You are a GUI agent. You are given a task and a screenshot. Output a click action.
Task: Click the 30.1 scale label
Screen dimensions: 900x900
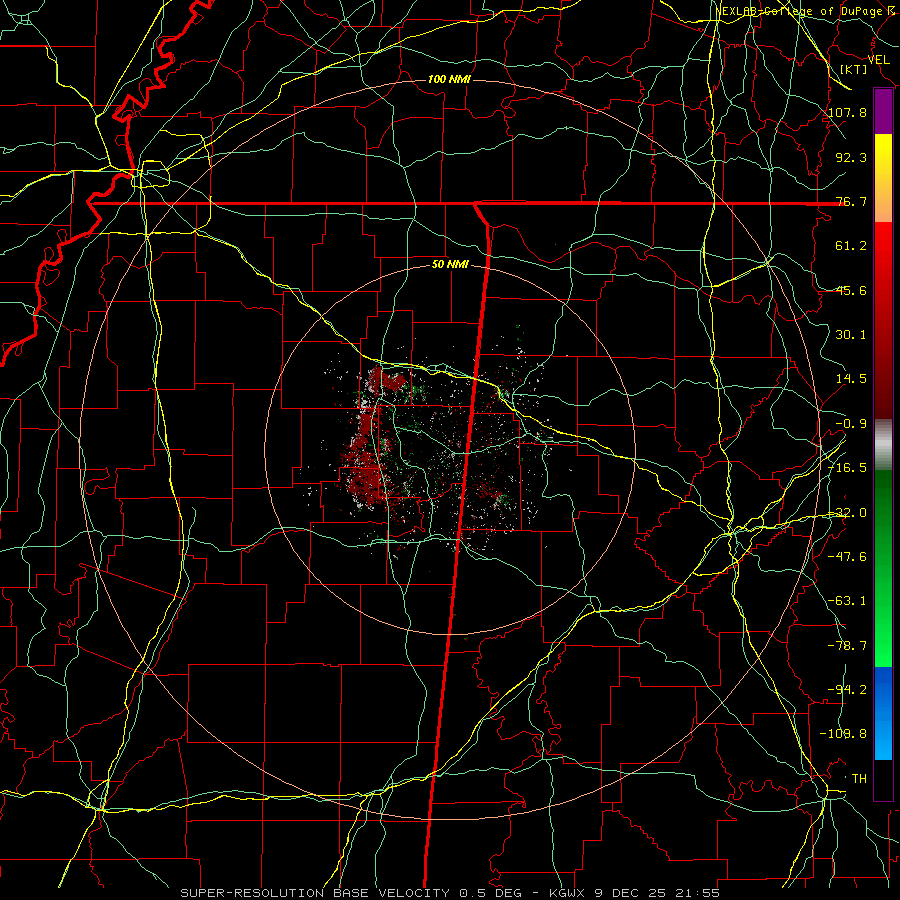(851, 335)
